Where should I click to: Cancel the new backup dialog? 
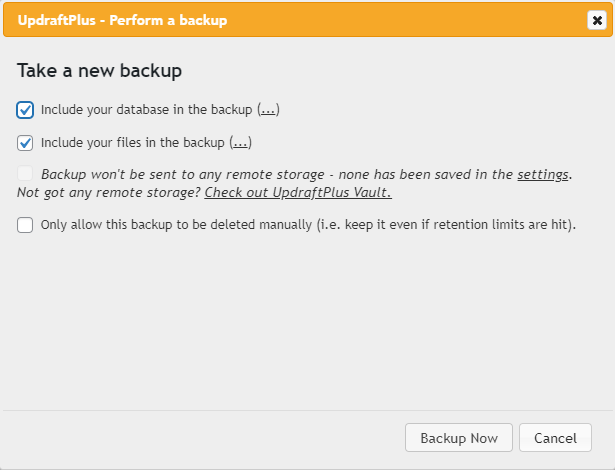(x=555, y=438)
